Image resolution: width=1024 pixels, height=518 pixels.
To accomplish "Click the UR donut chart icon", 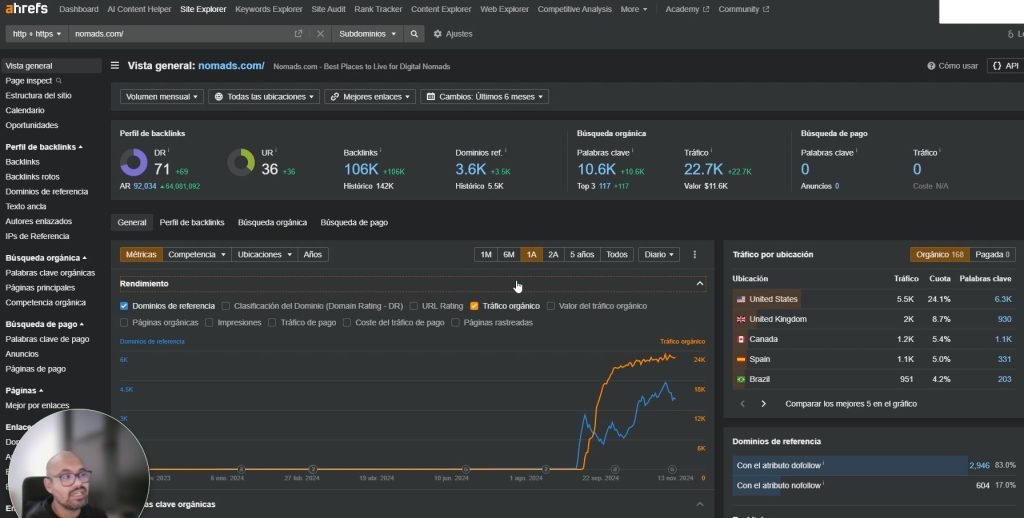I will (241, 163).
